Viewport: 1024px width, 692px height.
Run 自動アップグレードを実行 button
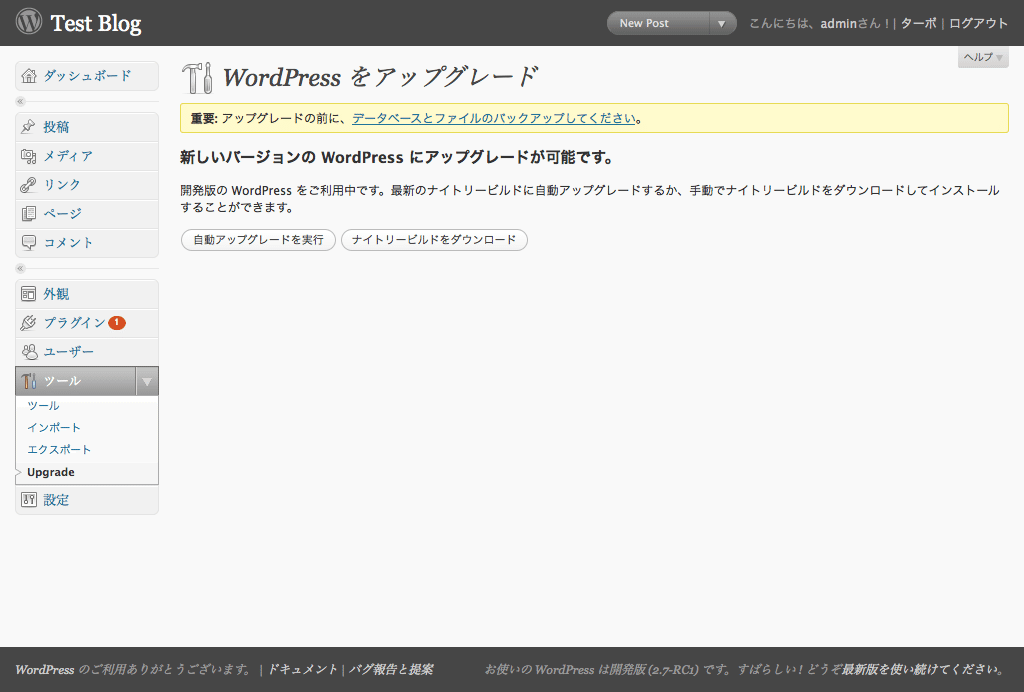[x=258, y=240]
